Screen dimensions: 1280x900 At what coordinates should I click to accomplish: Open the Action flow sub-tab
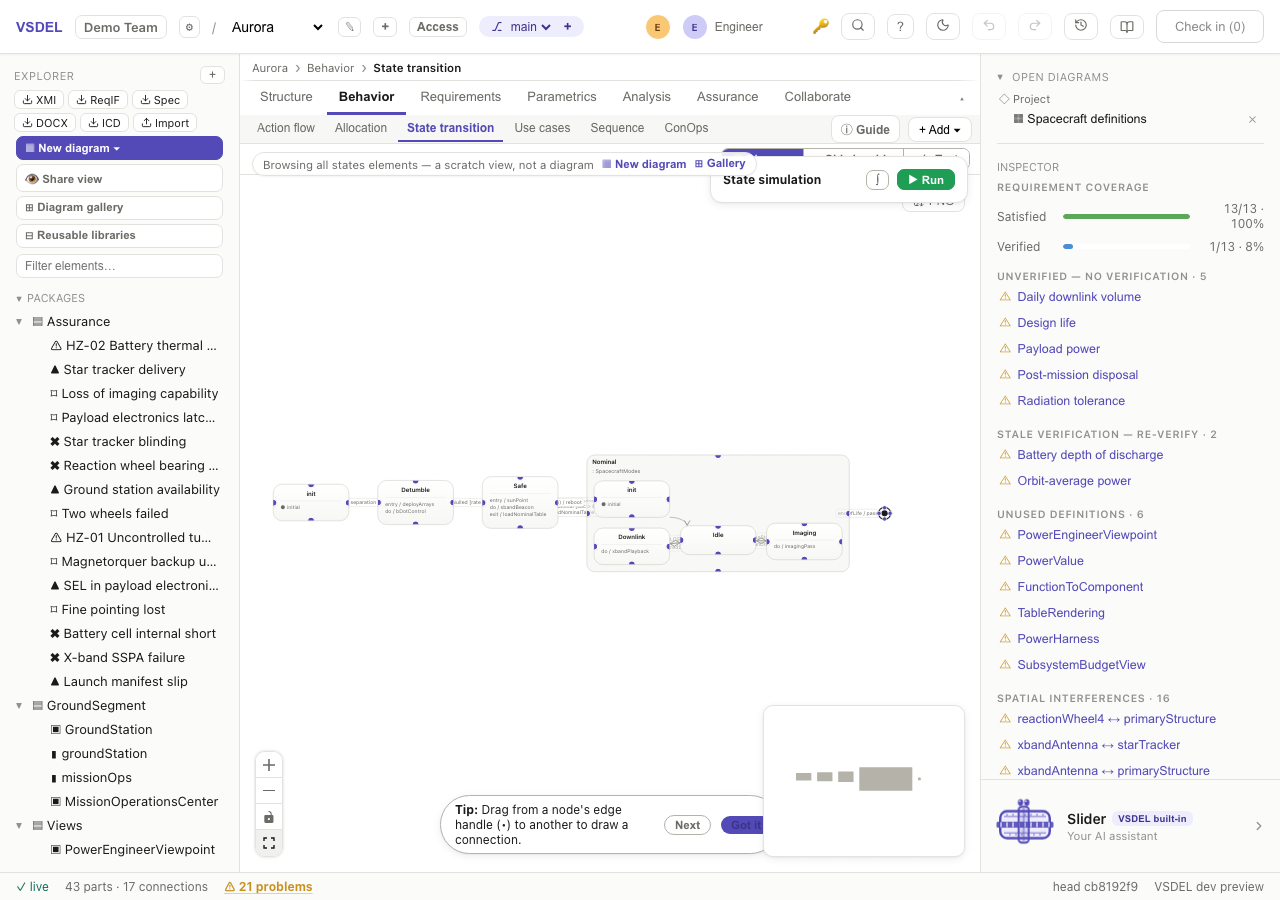(286, 128)
